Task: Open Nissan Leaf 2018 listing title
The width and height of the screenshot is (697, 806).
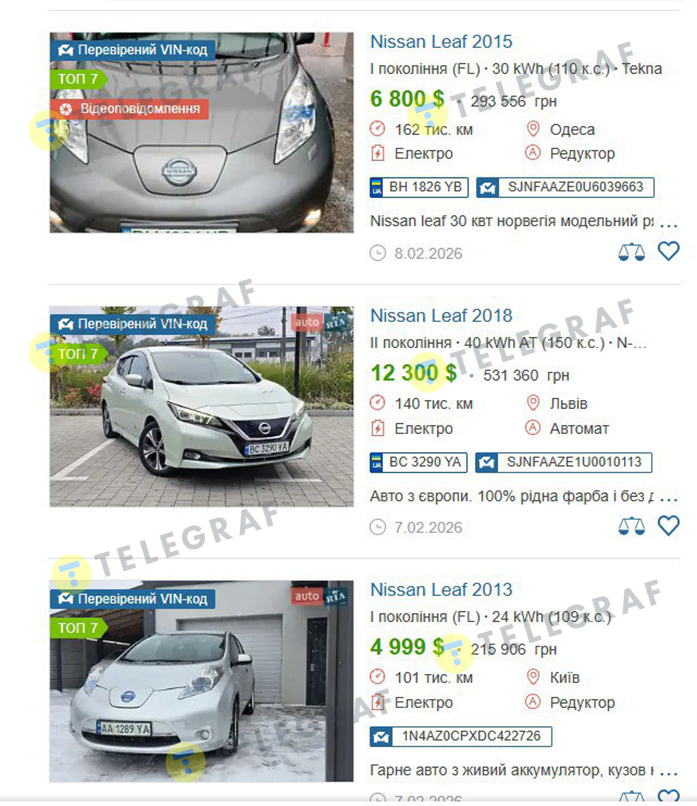Action: [x=441, y=316]
